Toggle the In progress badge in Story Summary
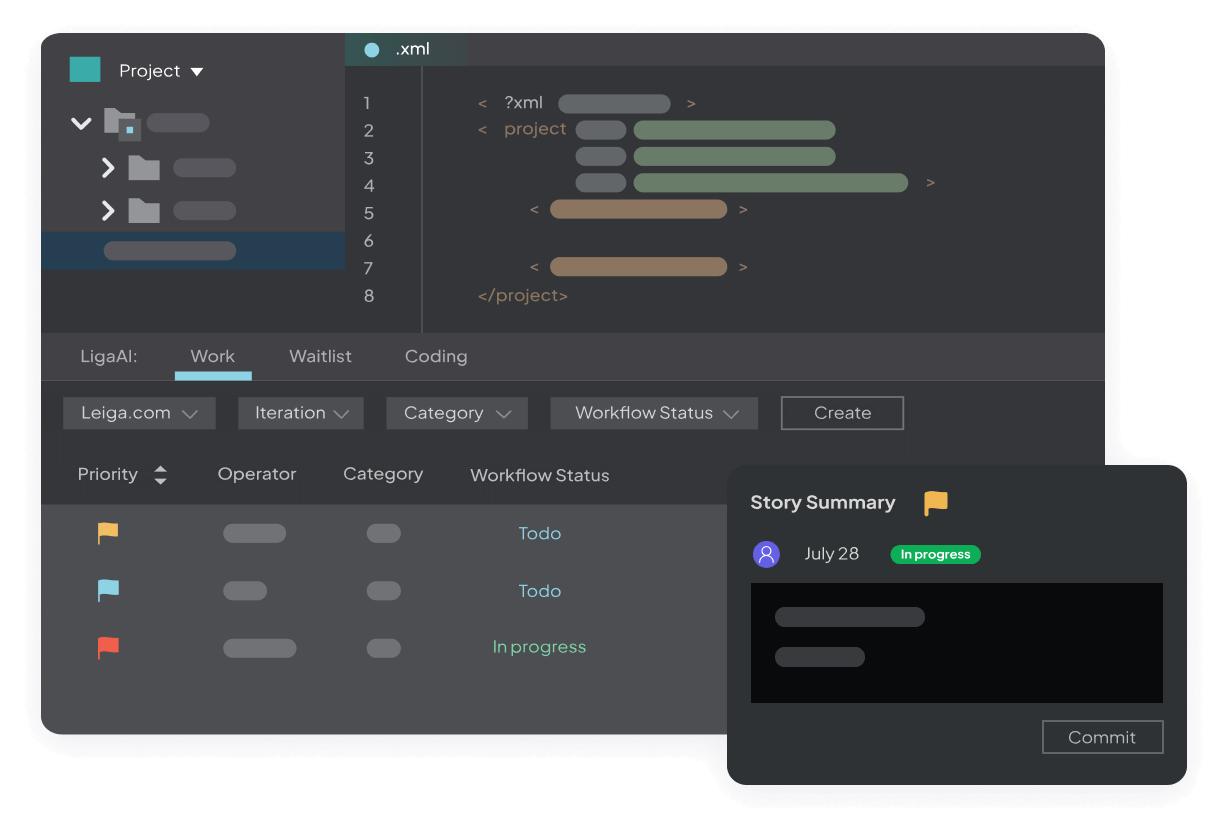Image resolution: width=1227 pixels, height=833 pixels. [934, 553]
